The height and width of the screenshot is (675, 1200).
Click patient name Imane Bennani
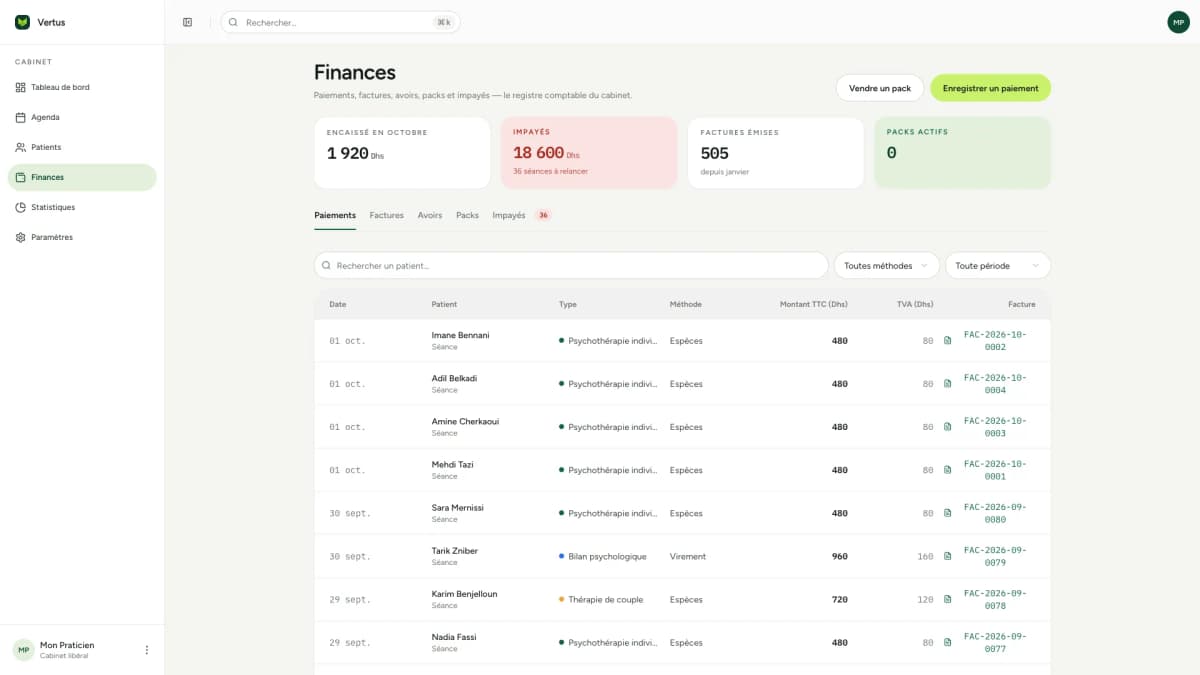460,335
